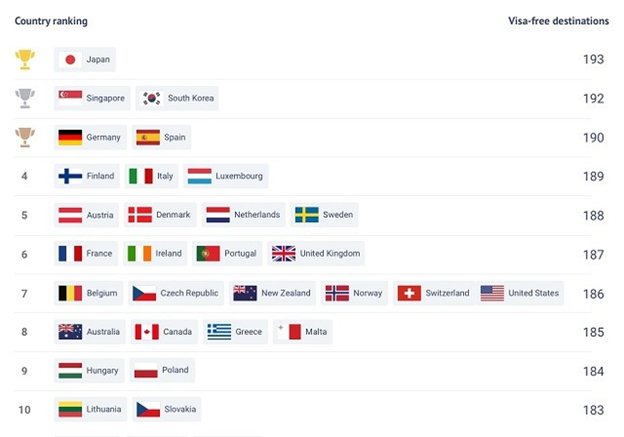624x437 pixels.
Task: Select the Luxembourg country tag
Action: (226, 176)
